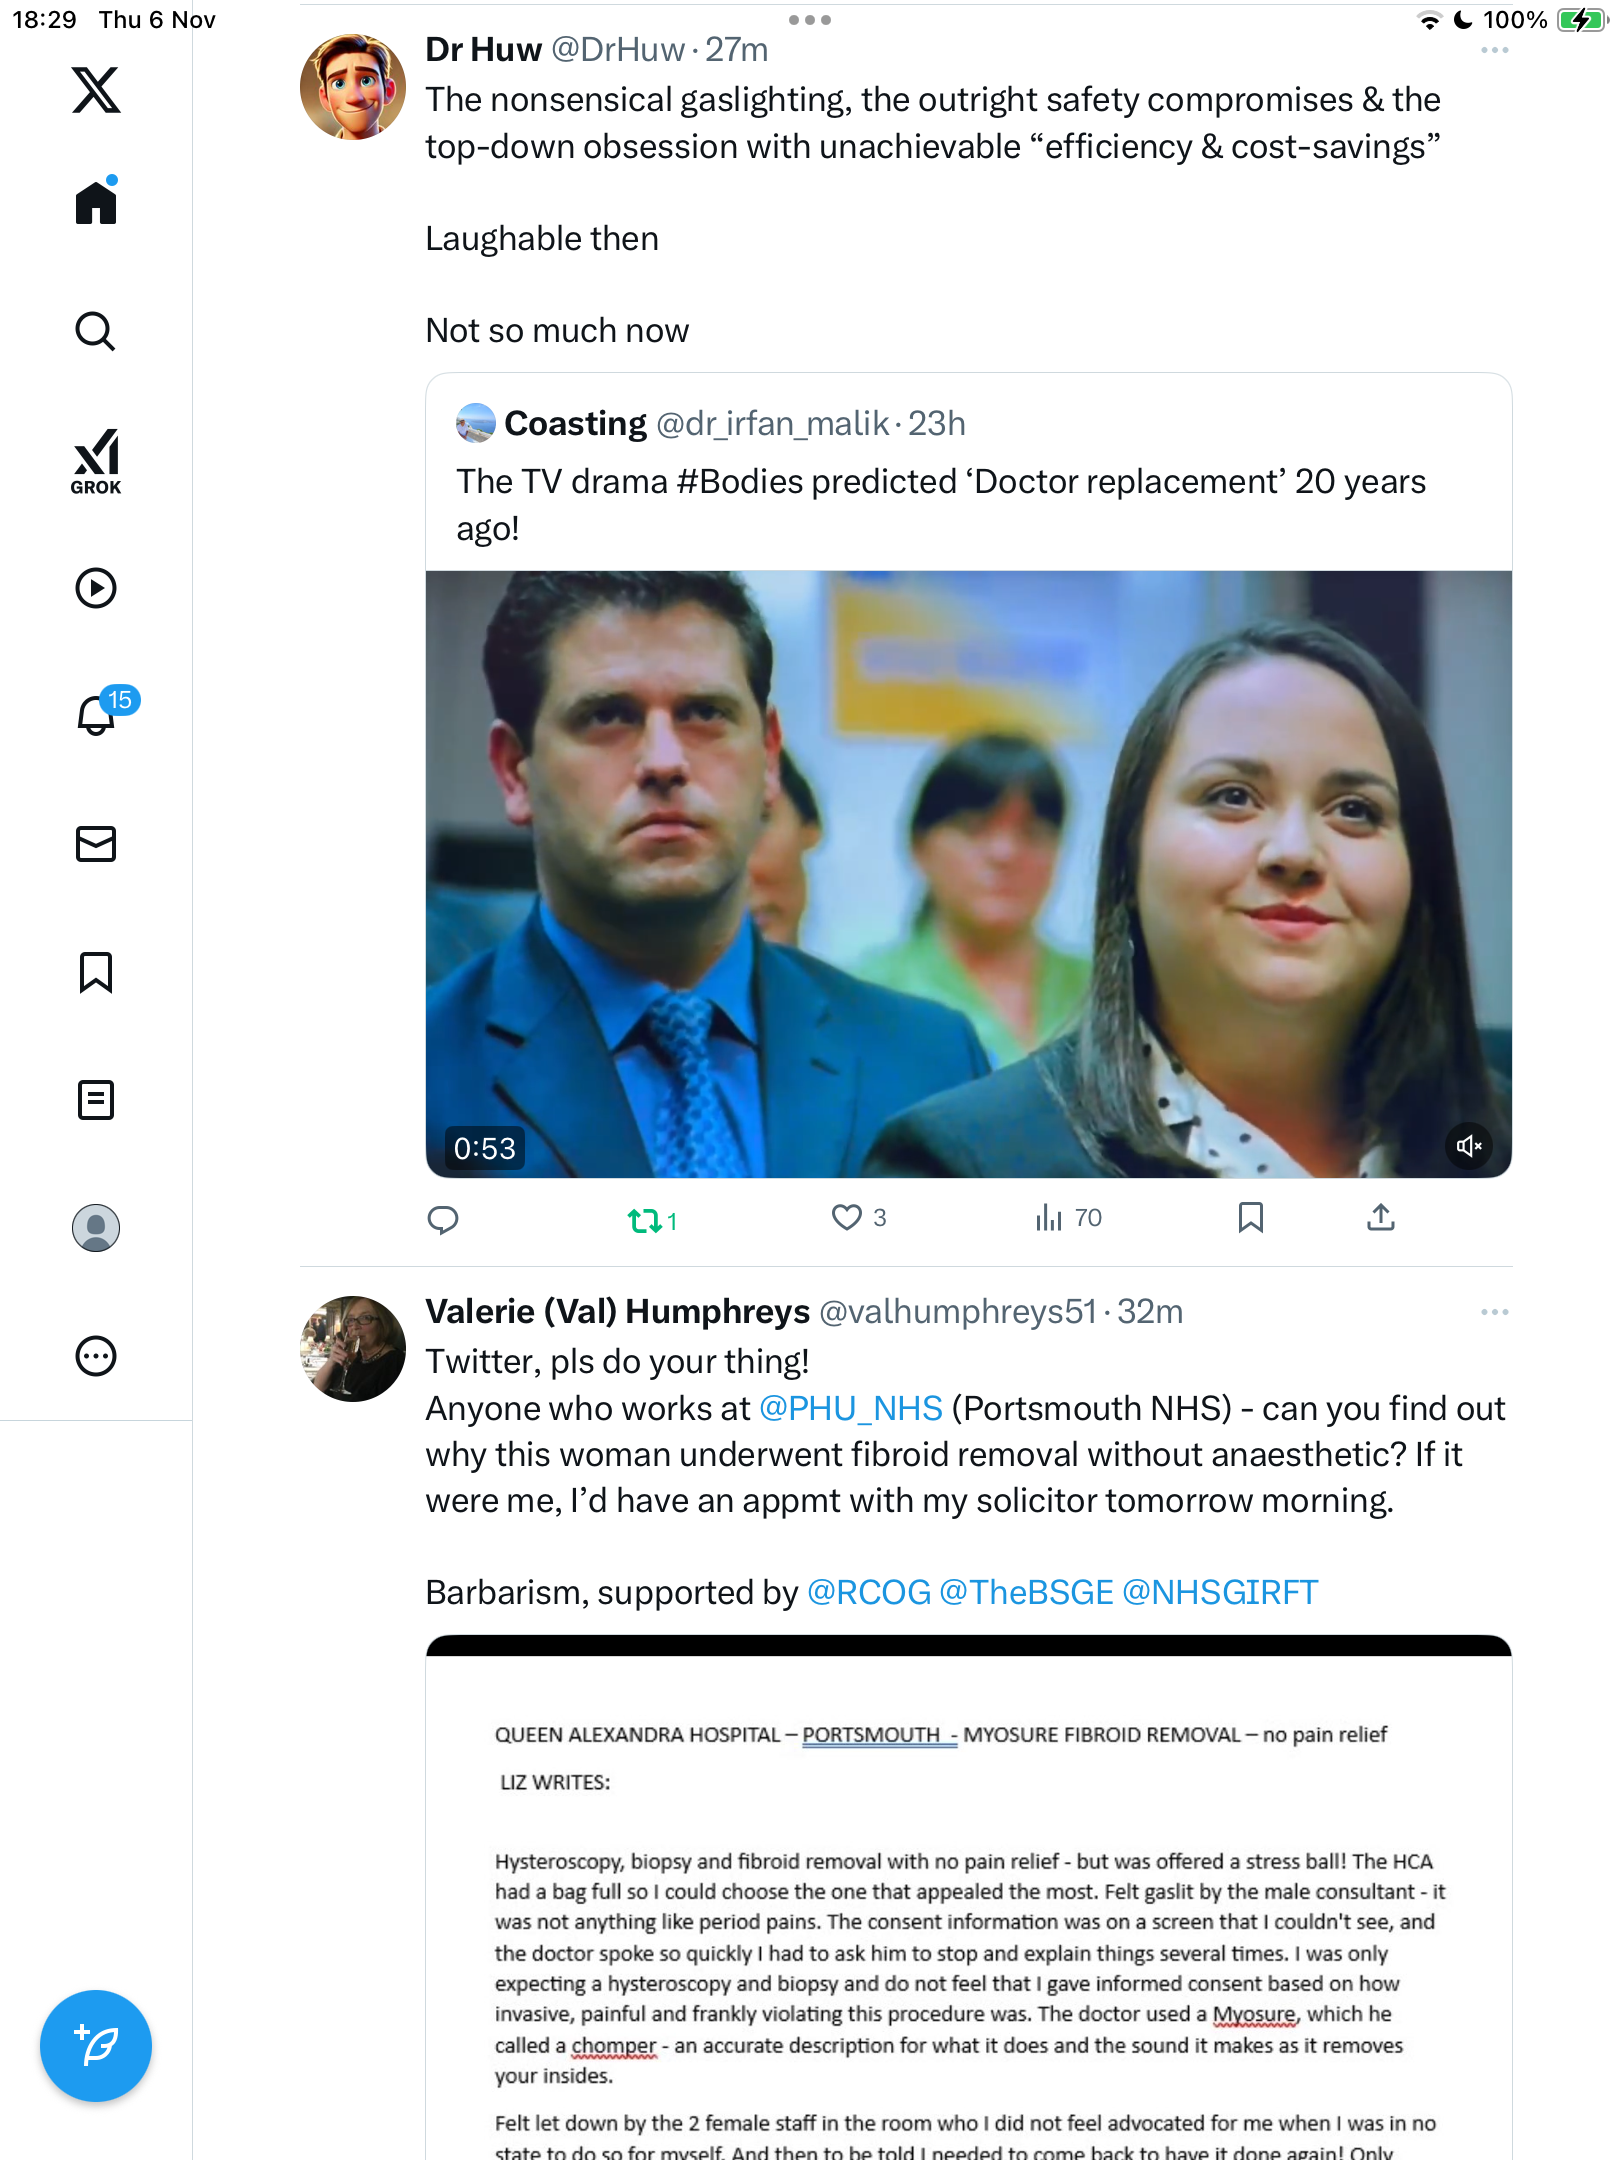Like Dr Huw's post

tap(847, 1217)
